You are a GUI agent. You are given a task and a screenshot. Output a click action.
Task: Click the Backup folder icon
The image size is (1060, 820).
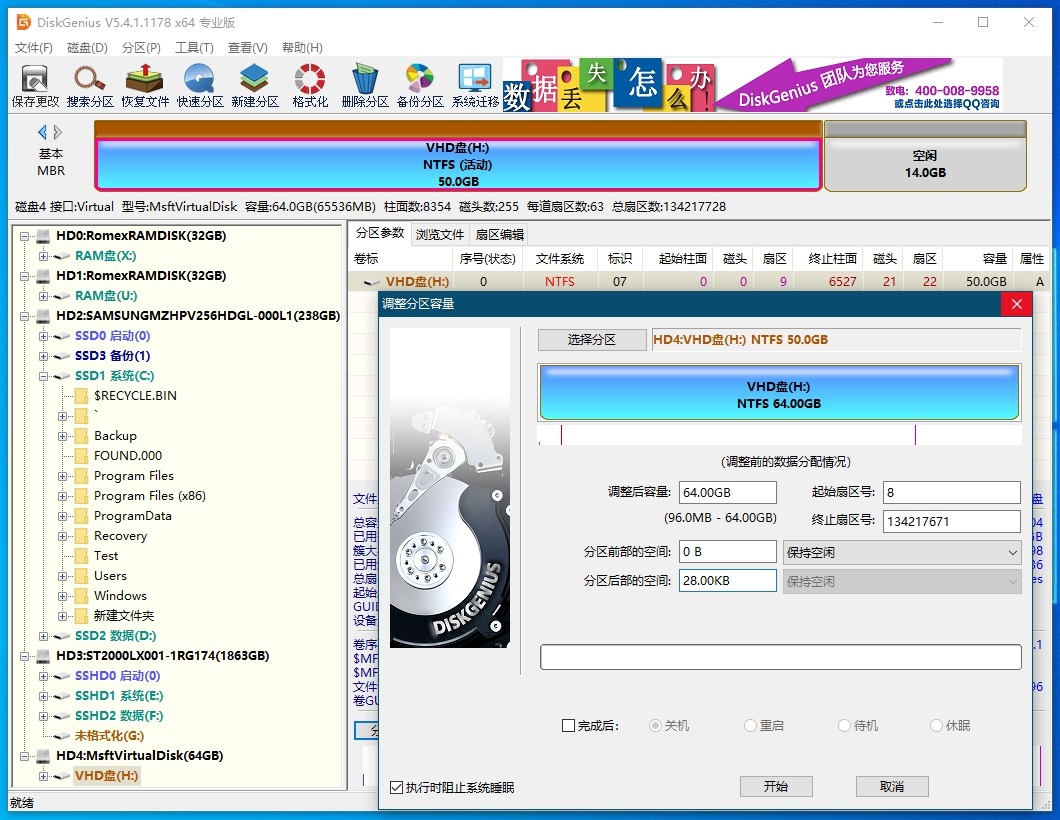pos(82,435)
